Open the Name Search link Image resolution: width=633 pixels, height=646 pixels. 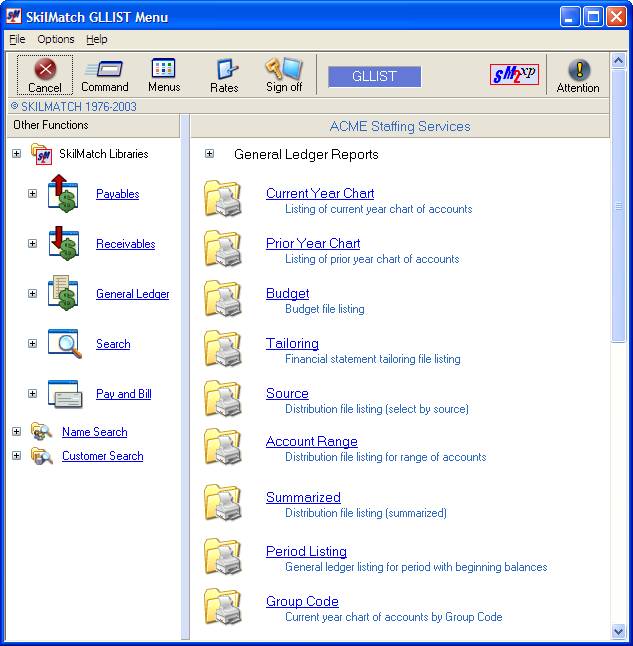(95, 432)
